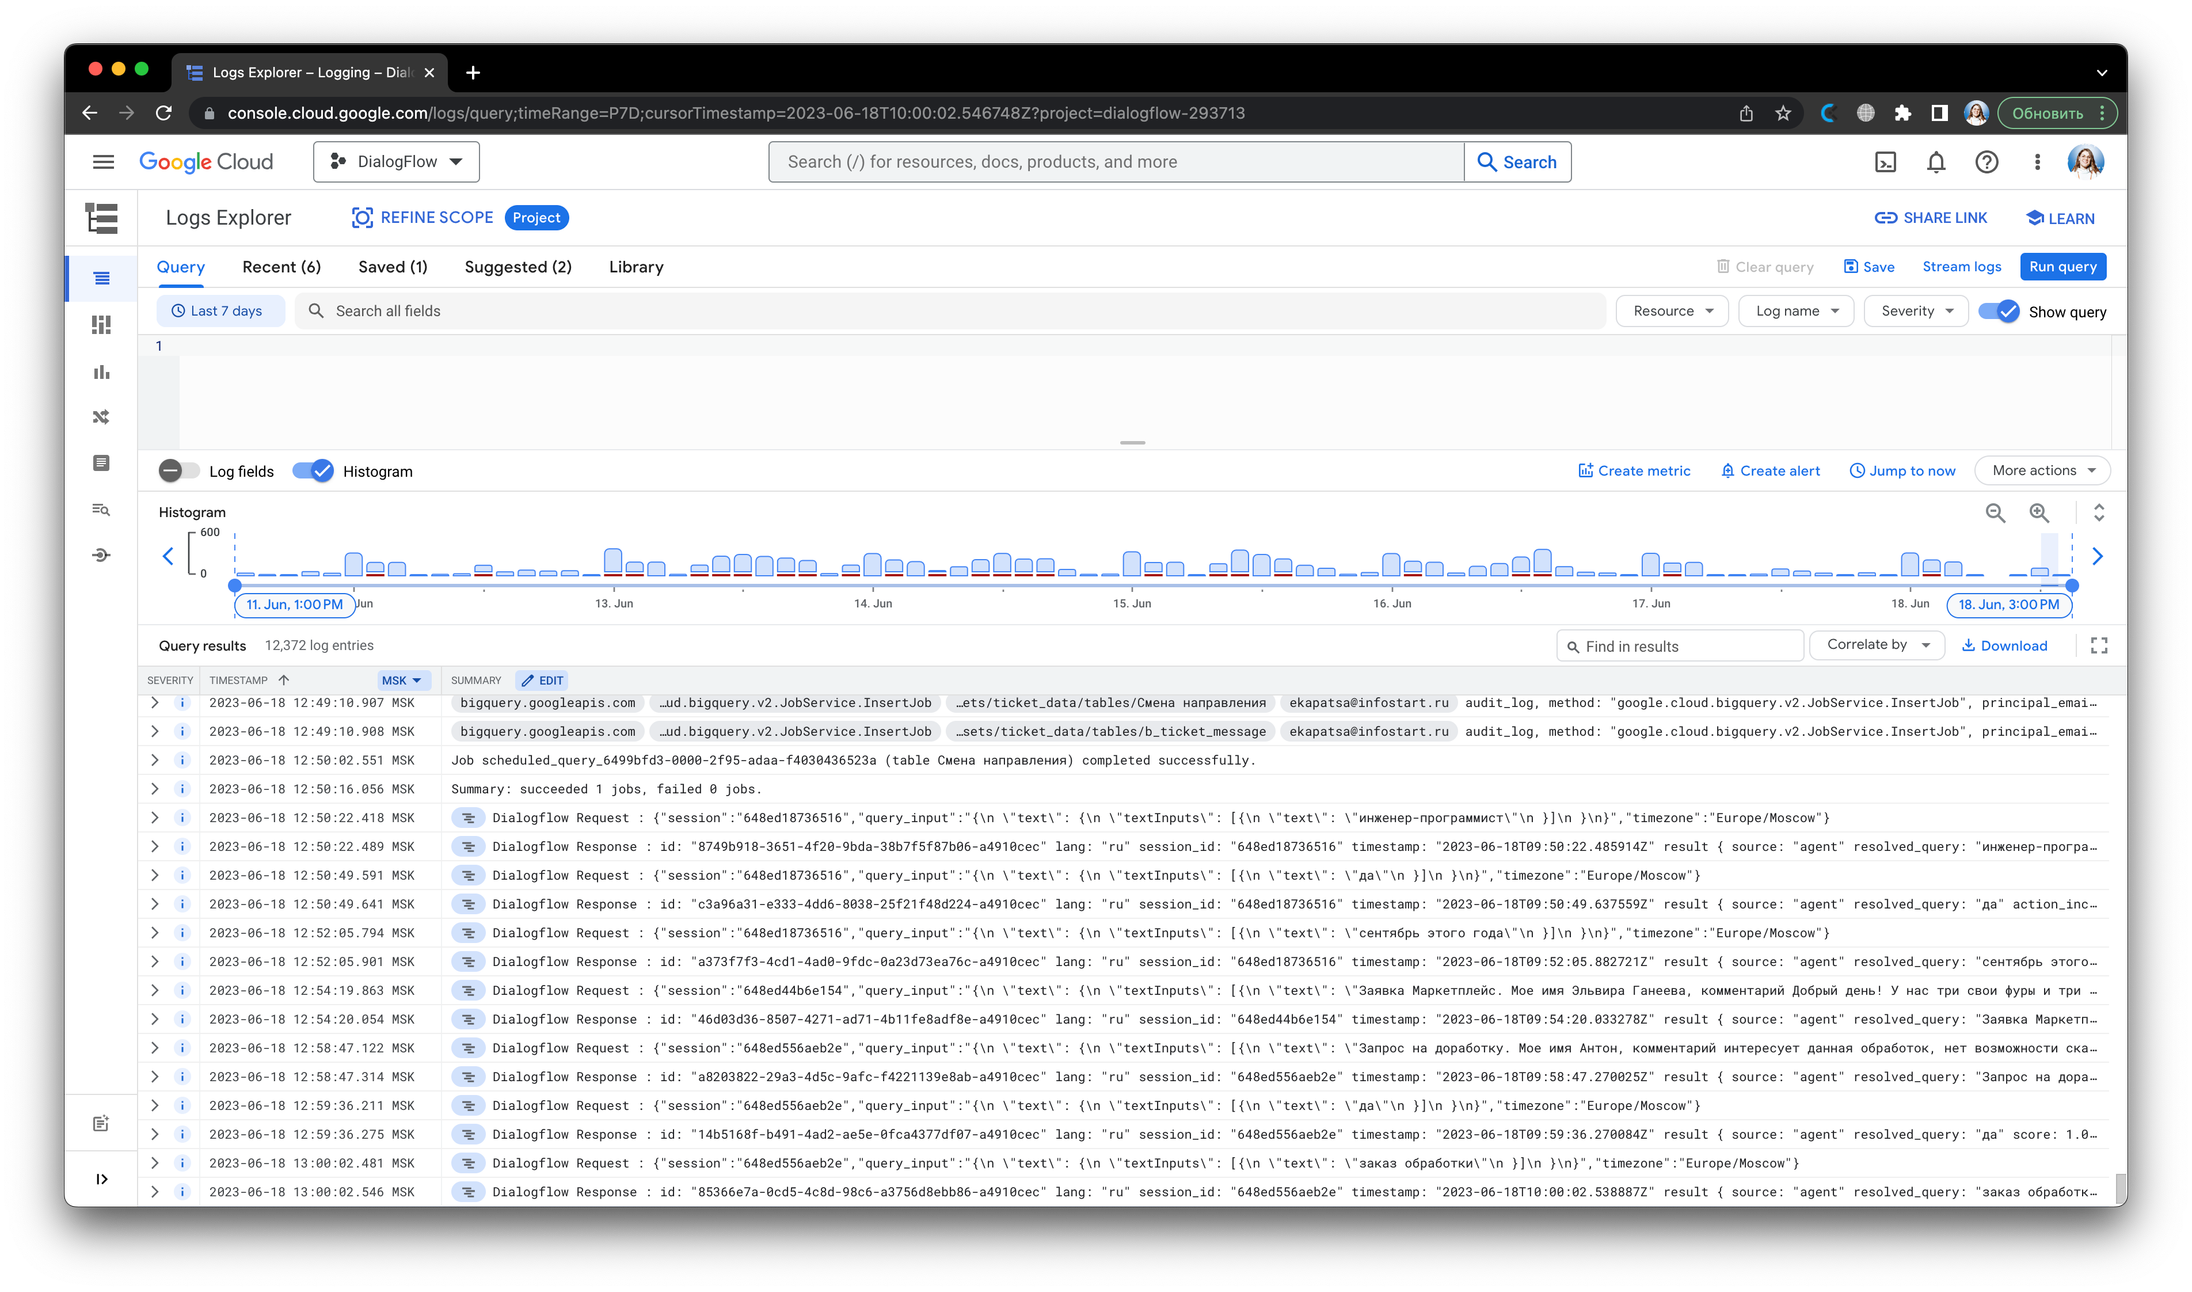Click the histogram end handle at 18 Jun
The image size is (2192, 1292).
tap(2072, 585)
